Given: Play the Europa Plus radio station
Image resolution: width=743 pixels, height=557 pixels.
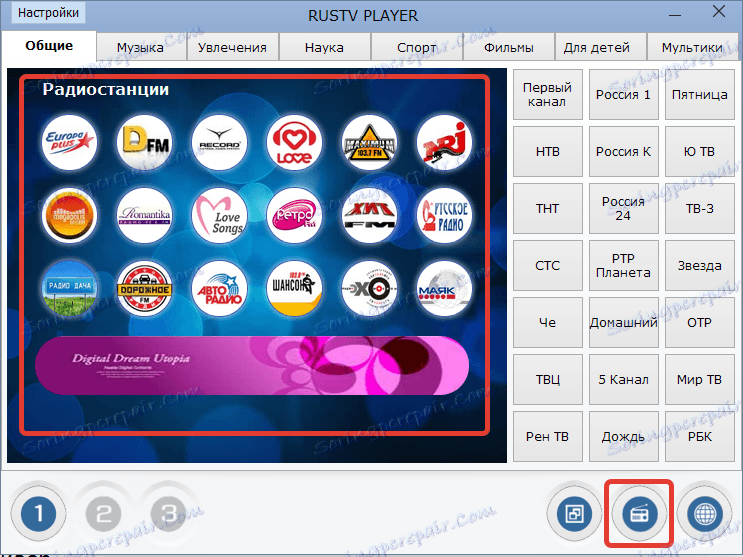Looking at the screenshot, I should click(x=69, y=143).
